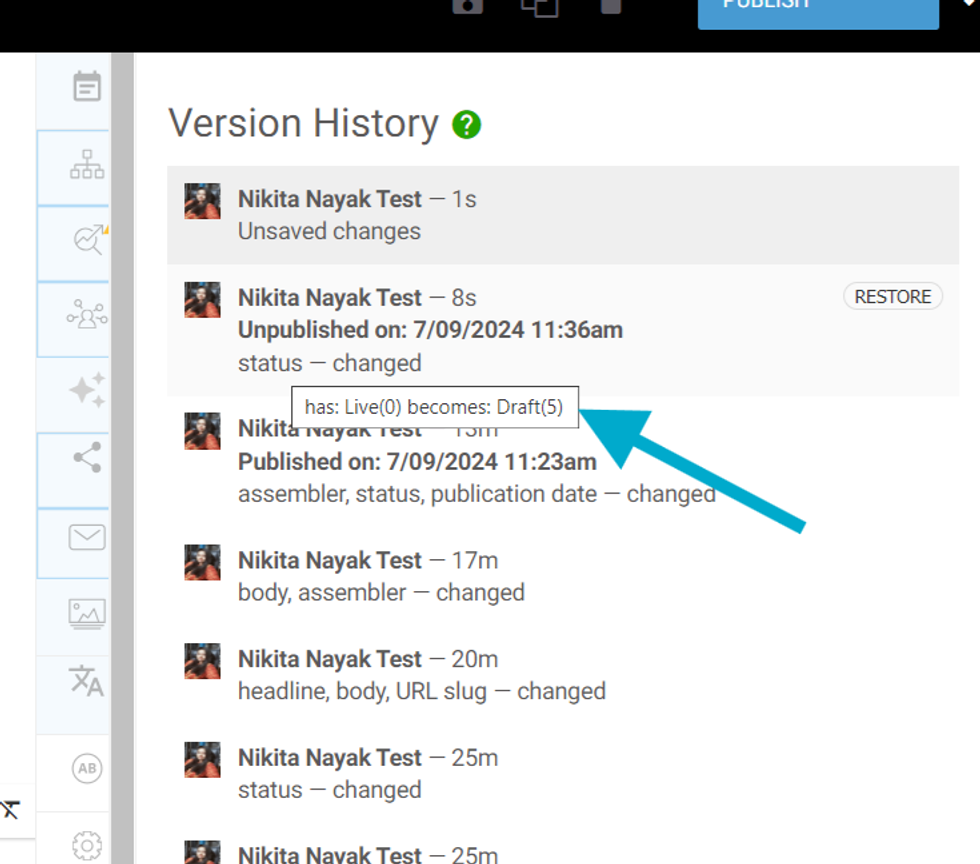
Task: Open the site hierarchy icon in sidebar
Action: click(87, 165)
